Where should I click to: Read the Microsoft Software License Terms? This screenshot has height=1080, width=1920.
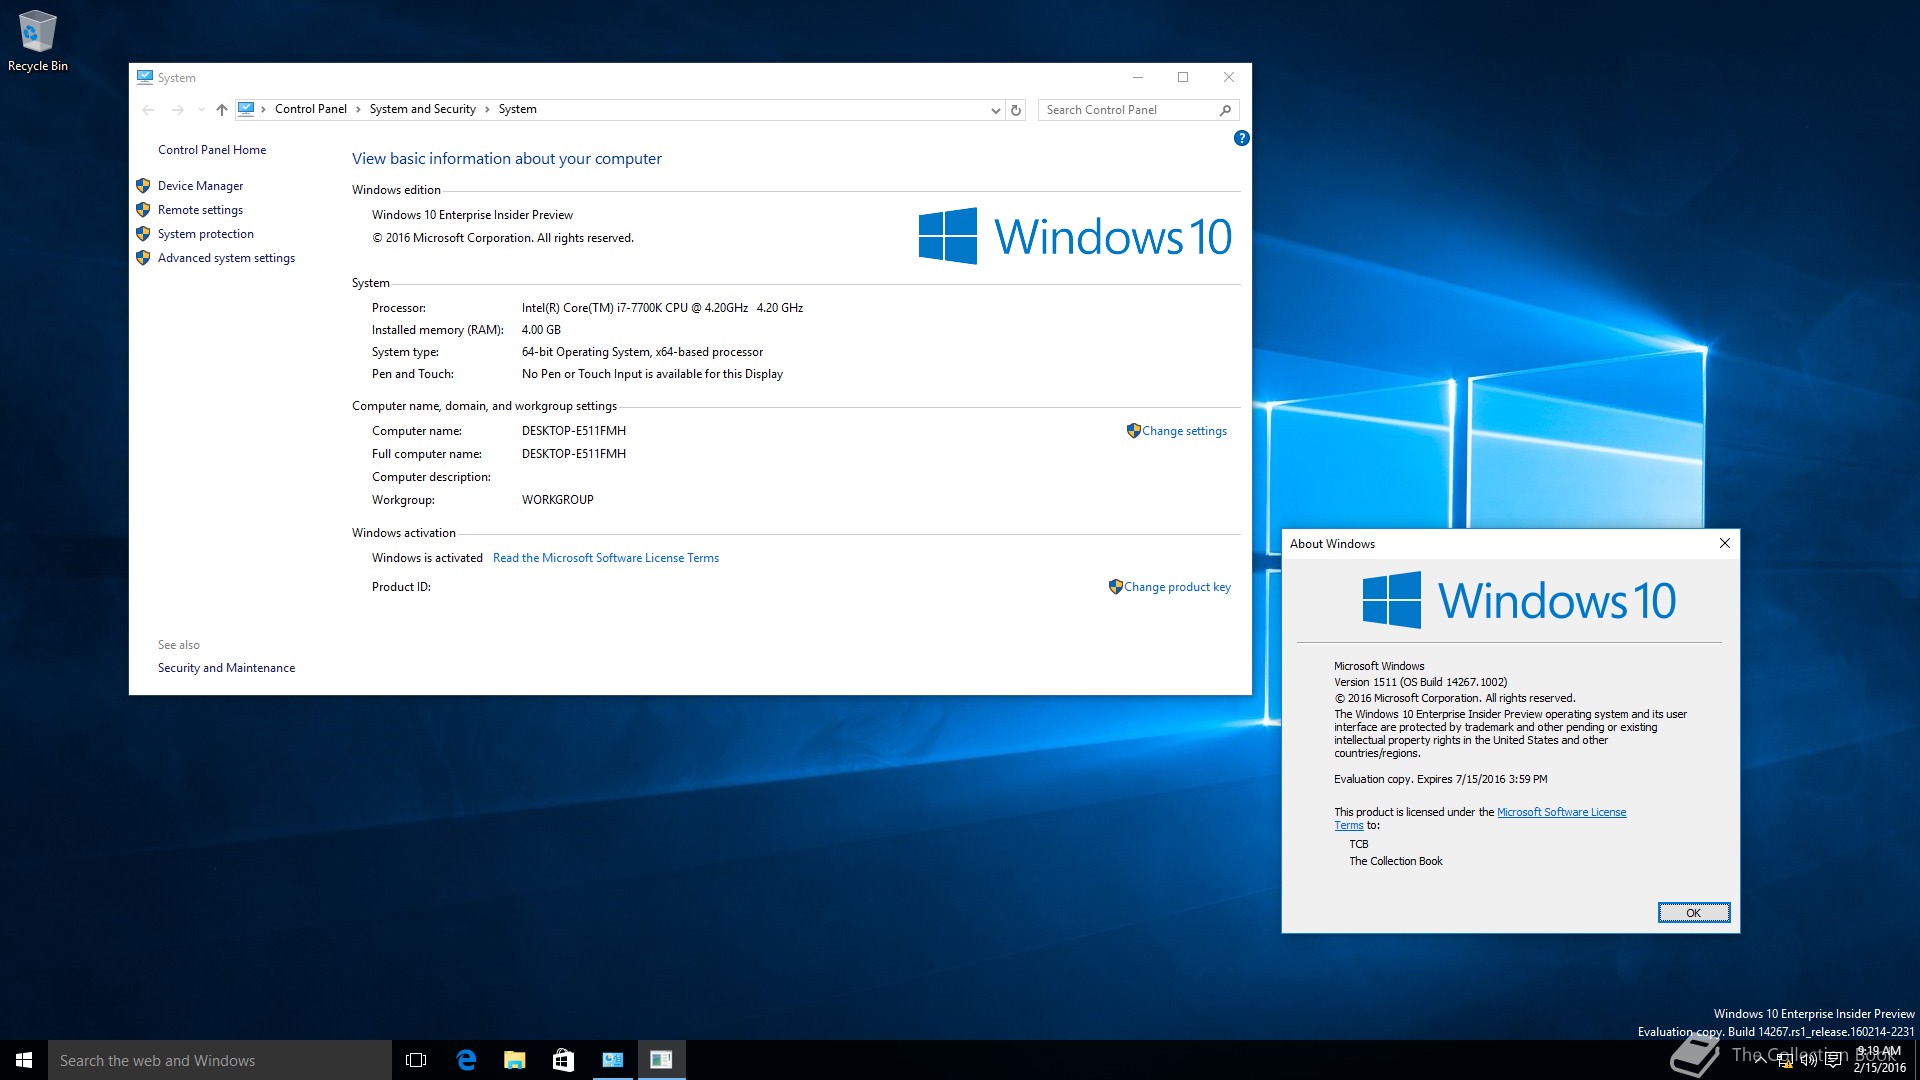[606, 558]
